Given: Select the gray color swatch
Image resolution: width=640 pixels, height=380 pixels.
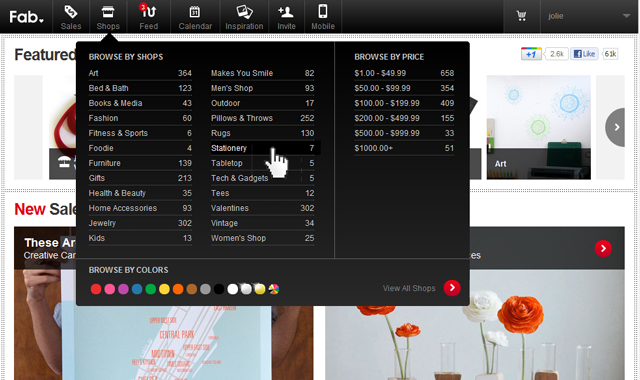Looking at the screenshot, I should [x=205, y=289].
